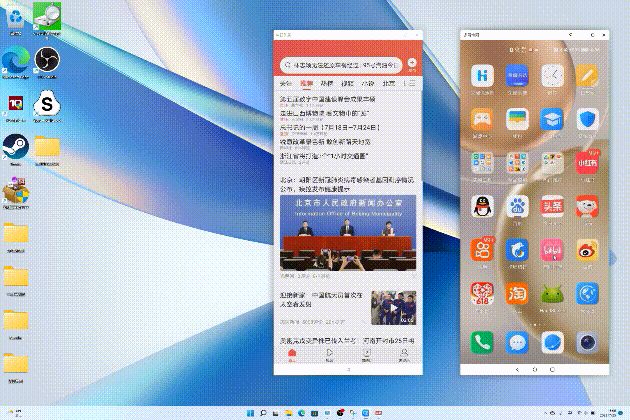
Task: Open the Toutiao news app icon
Action: (x=554, y=207)
